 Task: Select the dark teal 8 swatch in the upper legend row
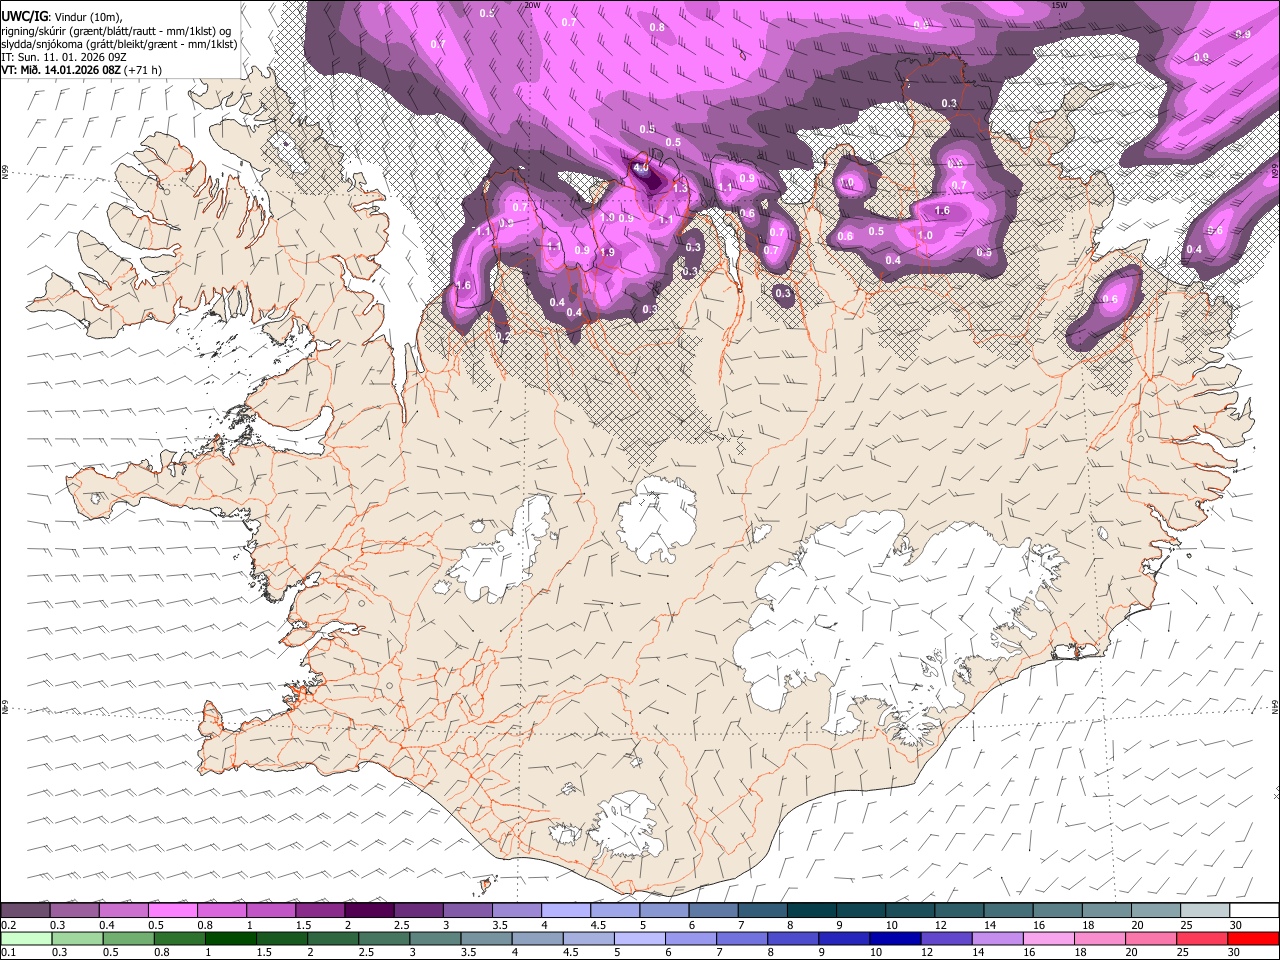tap(812, 910)
